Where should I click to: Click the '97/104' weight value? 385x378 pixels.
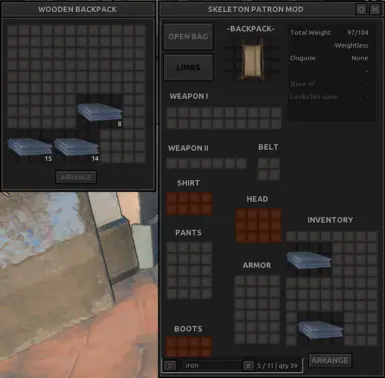(x=358, y=33)
